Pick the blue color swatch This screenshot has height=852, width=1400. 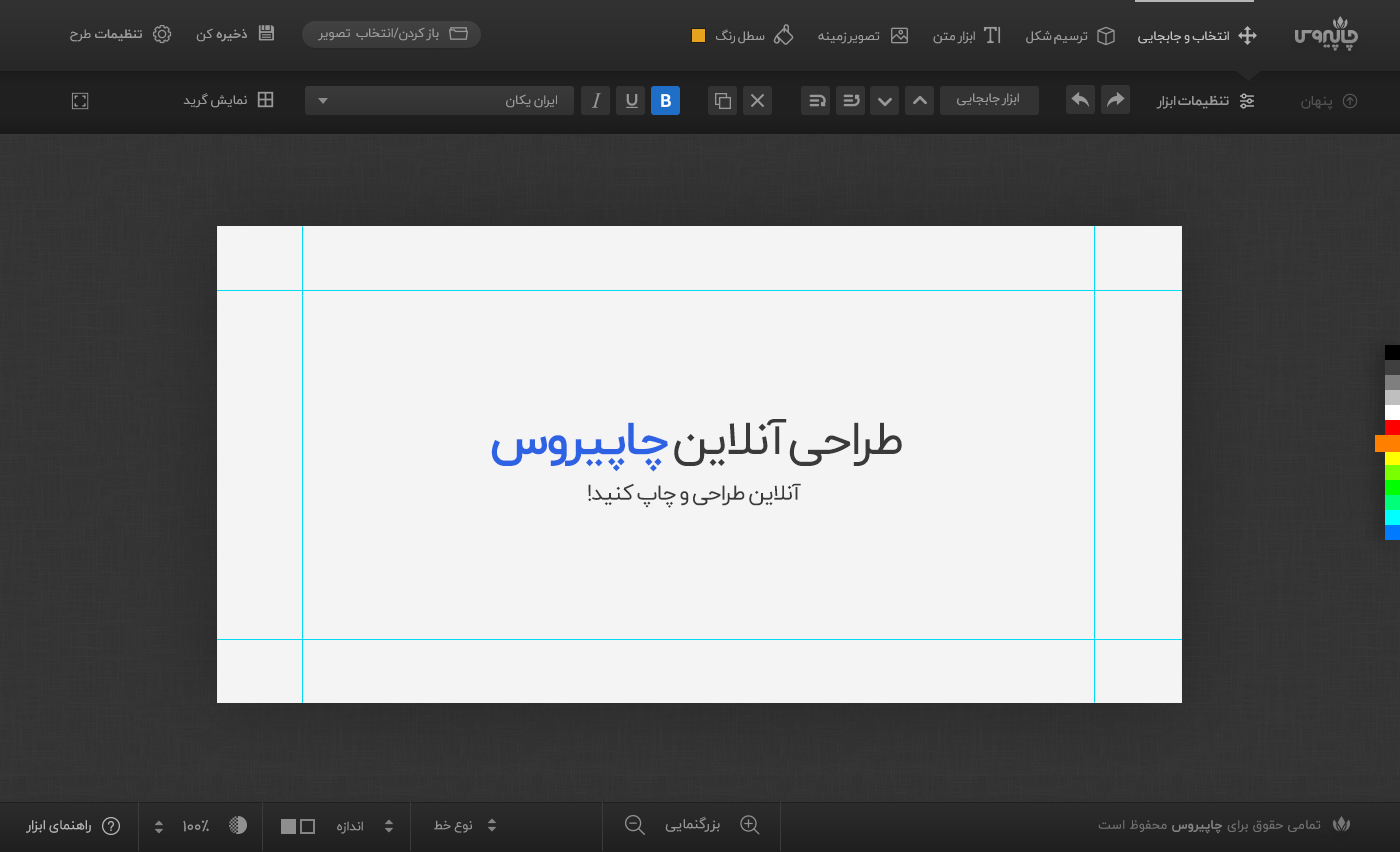1392,532
